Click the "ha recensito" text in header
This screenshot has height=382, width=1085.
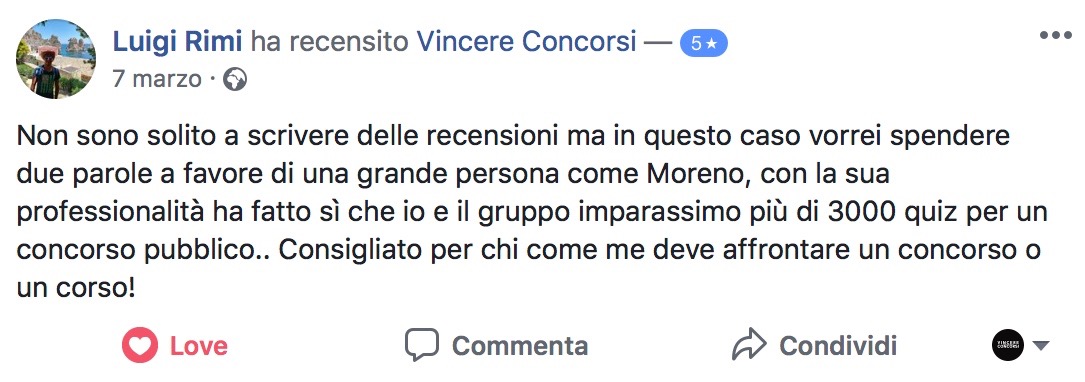click(329, 43)
